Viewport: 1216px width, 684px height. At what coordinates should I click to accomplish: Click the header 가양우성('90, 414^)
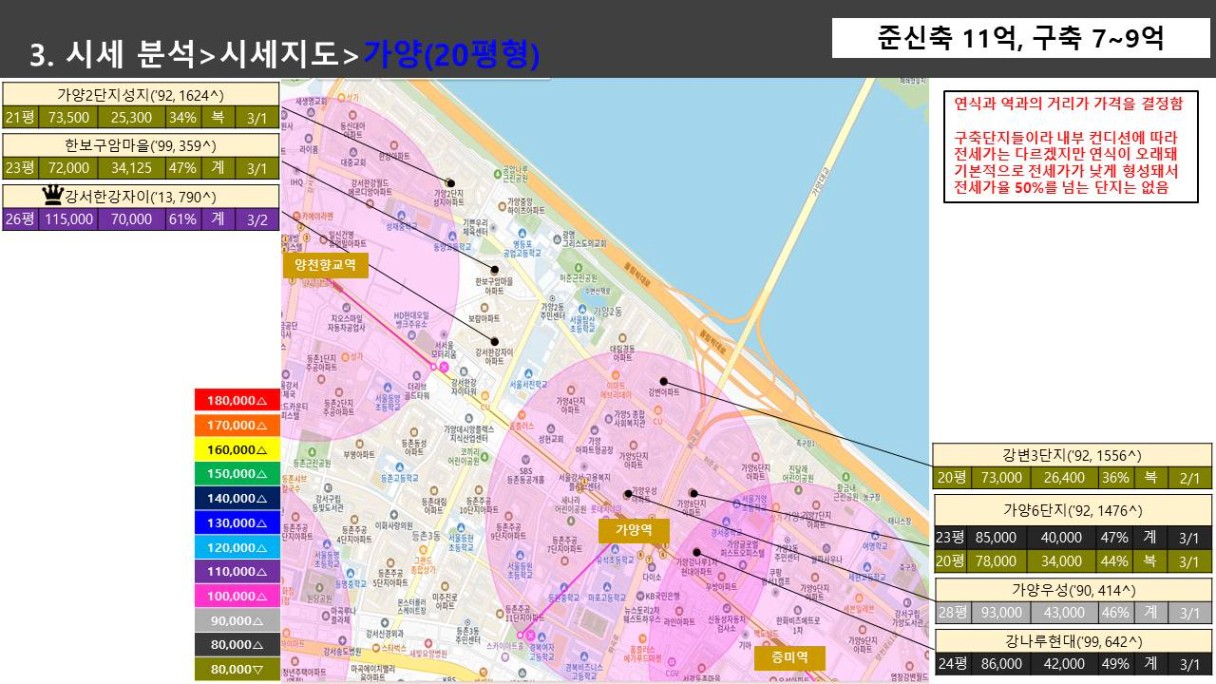[x=1072, y=589]
